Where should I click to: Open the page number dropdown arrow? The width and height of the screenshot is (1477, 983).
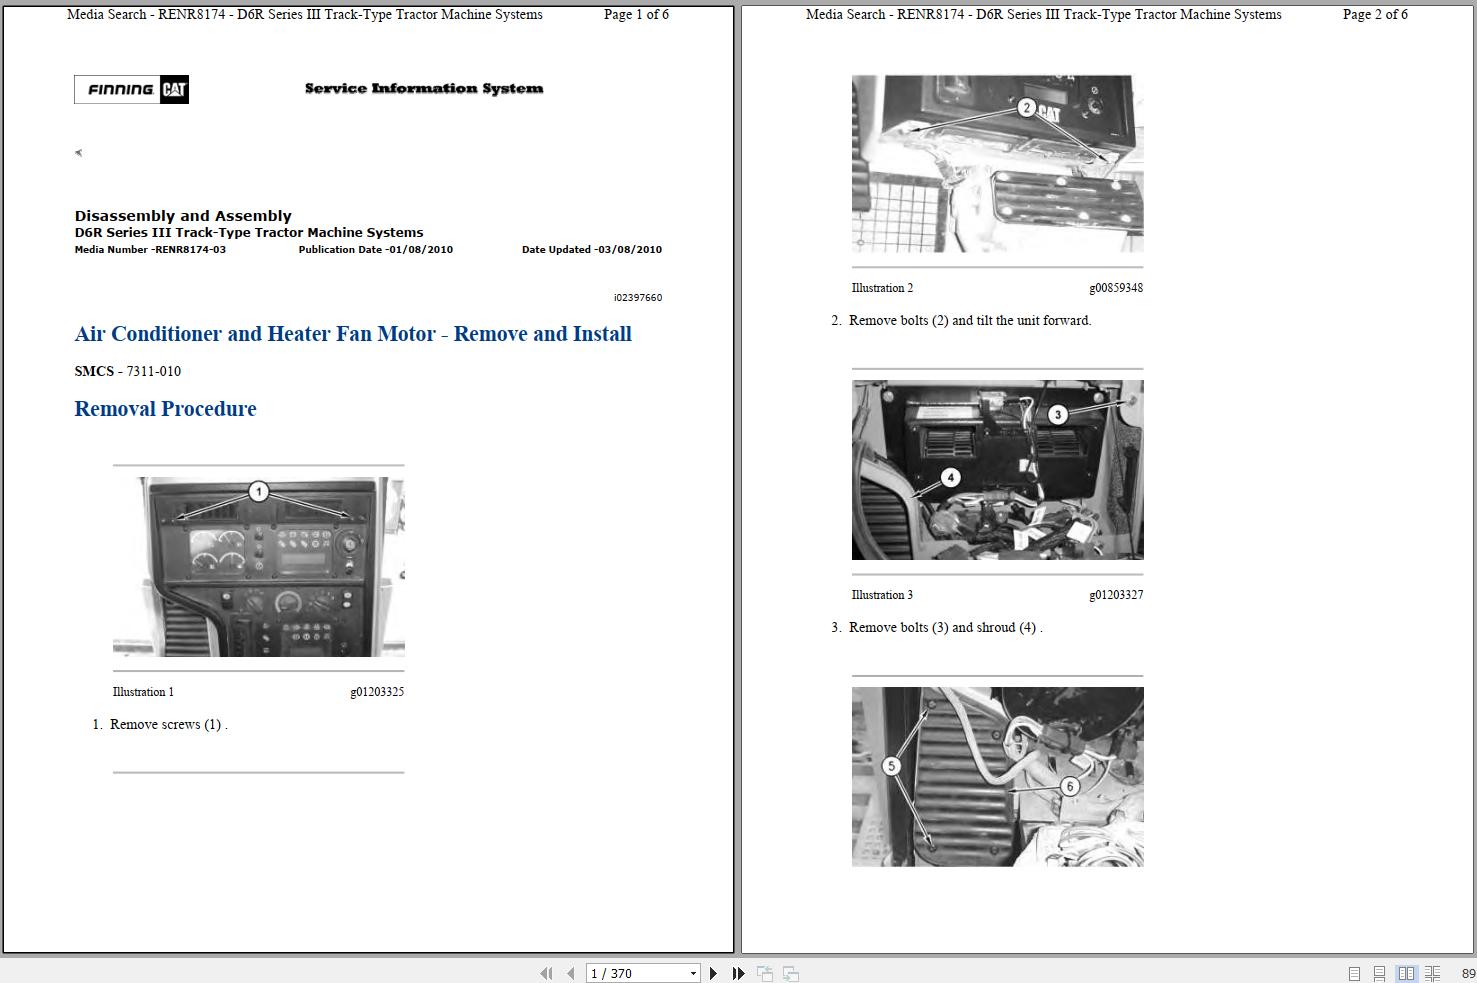tap(693, 974)
